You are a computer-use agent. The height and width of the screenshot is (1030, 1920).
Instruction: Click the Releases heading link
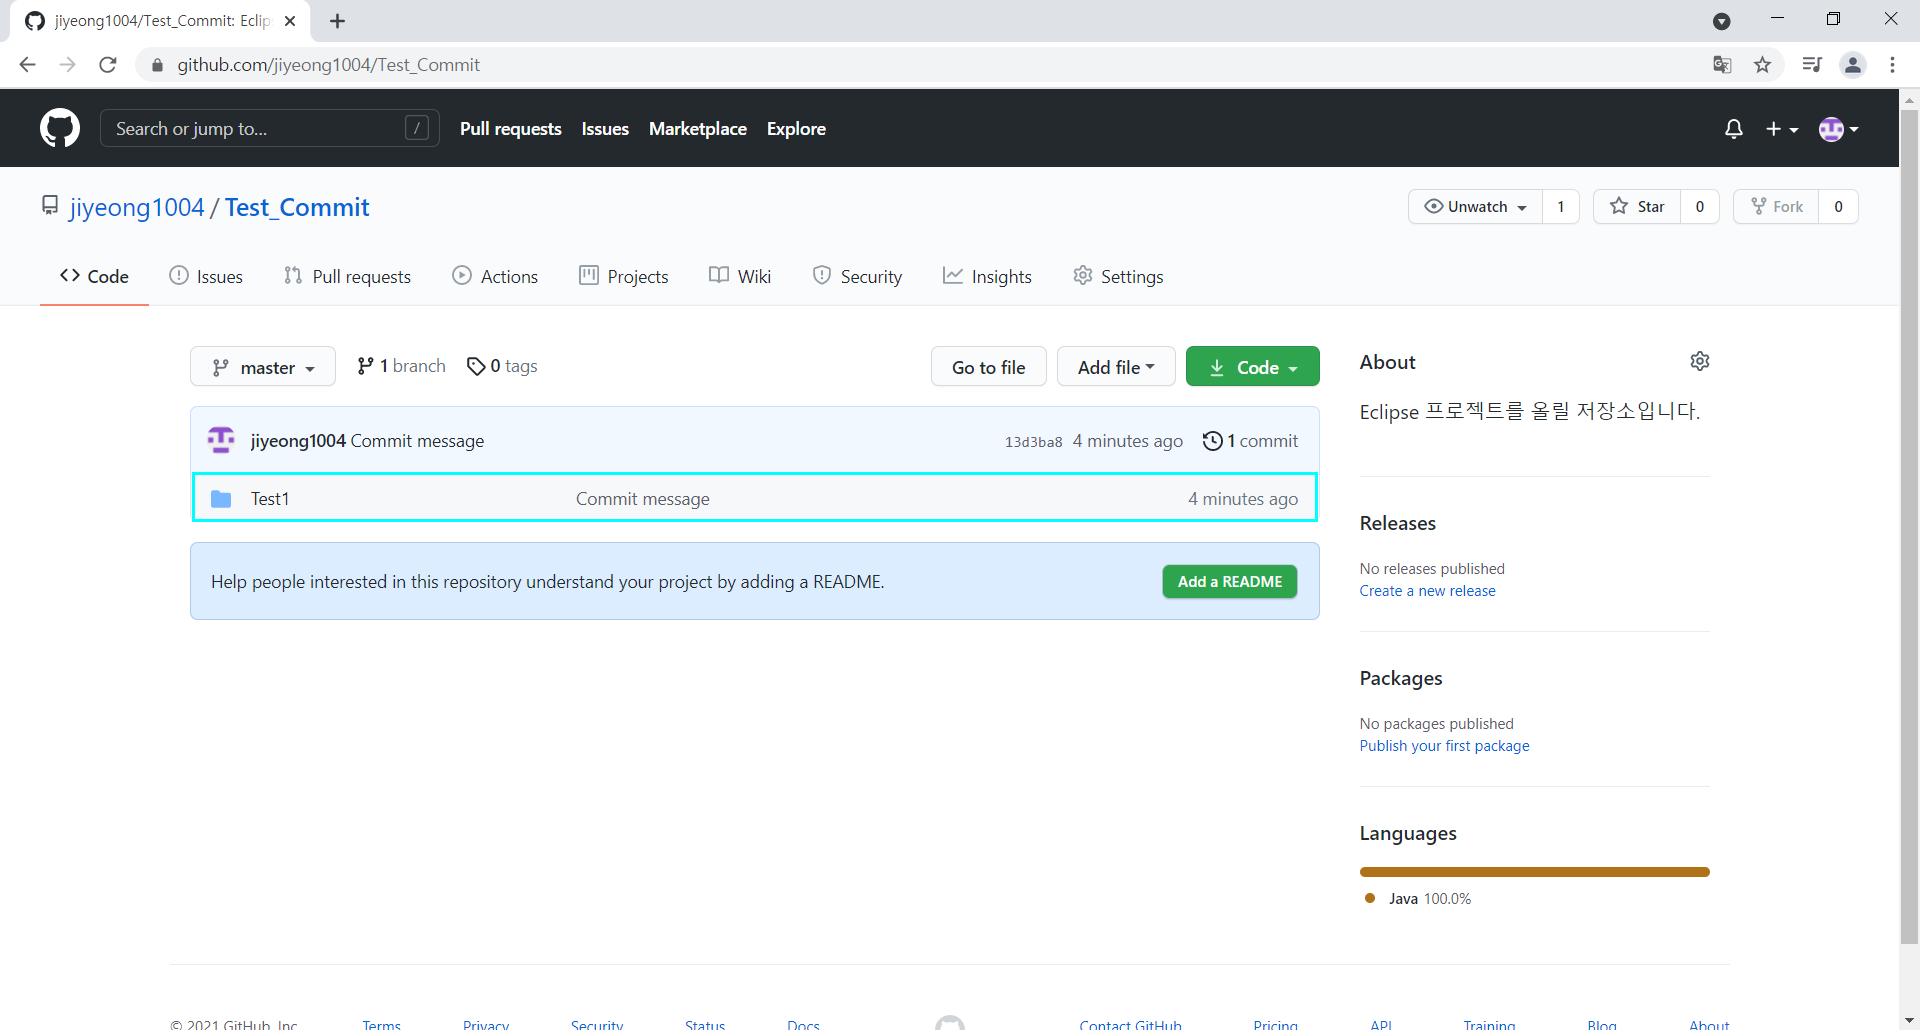click(x=1397, y=523)
